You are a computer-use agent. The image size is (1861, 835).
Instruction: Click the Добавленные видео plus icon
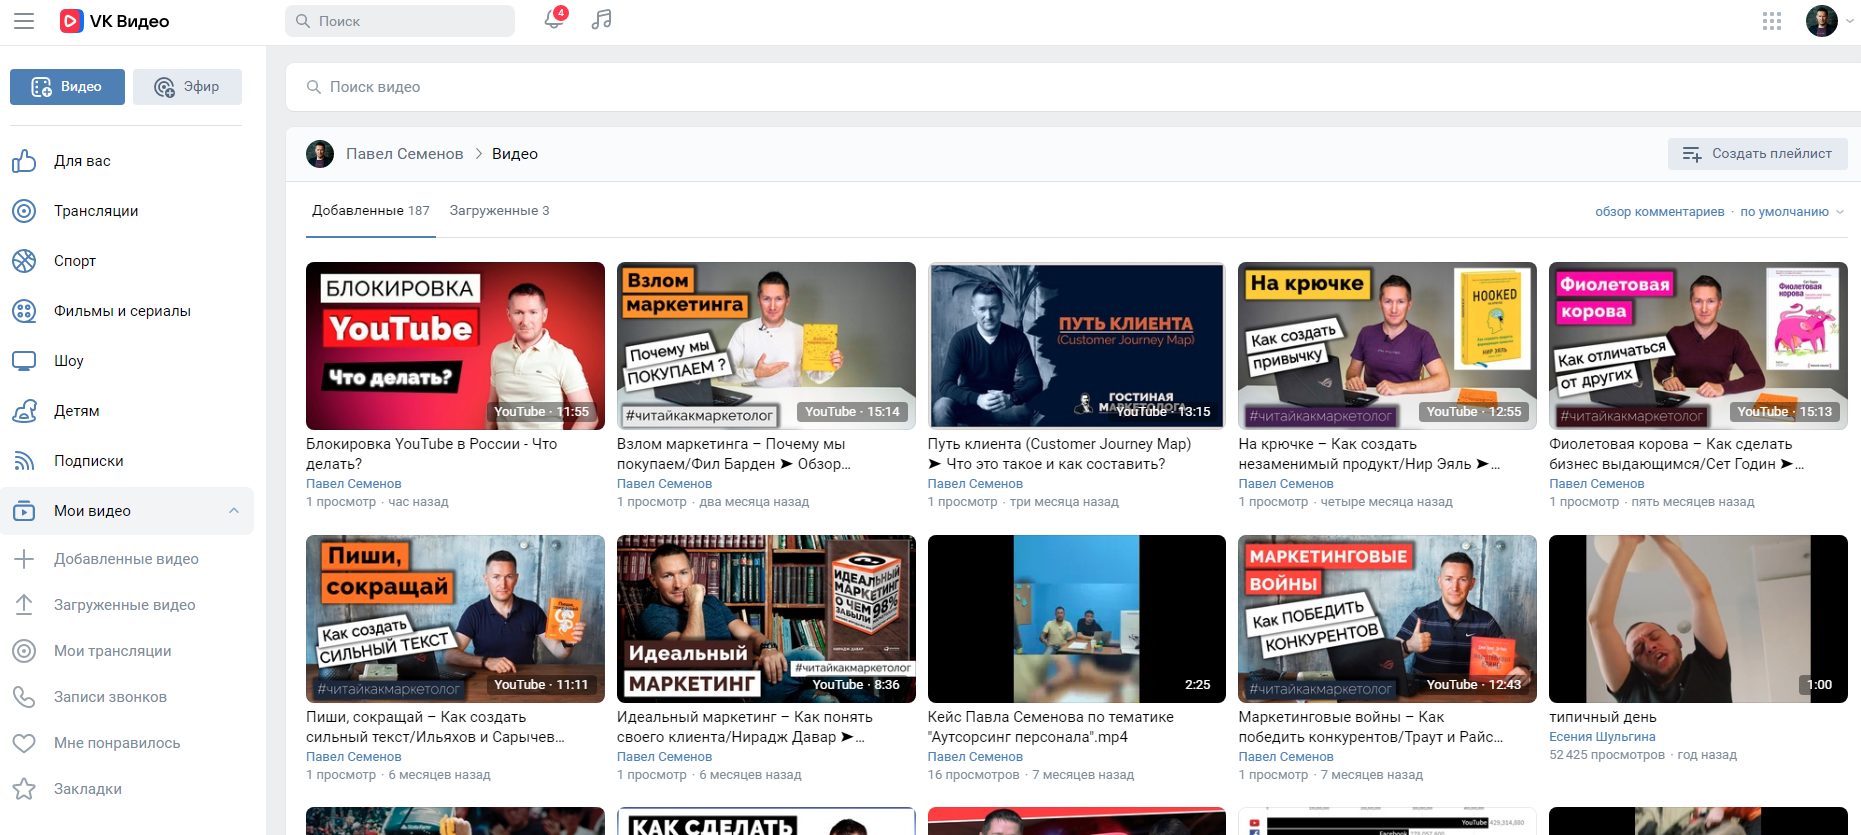[x=24, y=559]
